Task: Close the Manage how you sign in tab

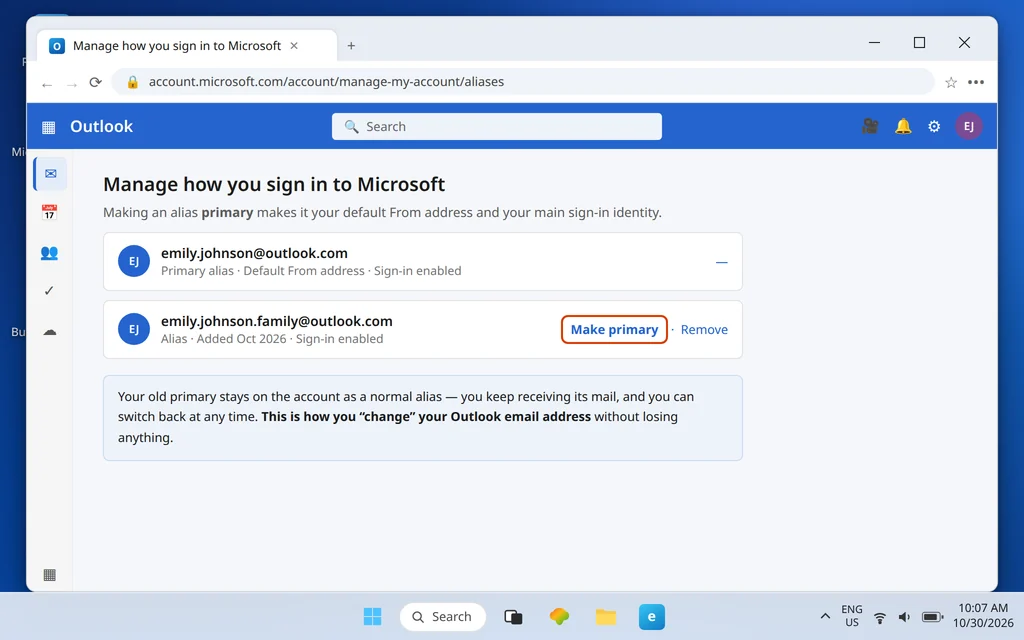Action: coord(294,46)
